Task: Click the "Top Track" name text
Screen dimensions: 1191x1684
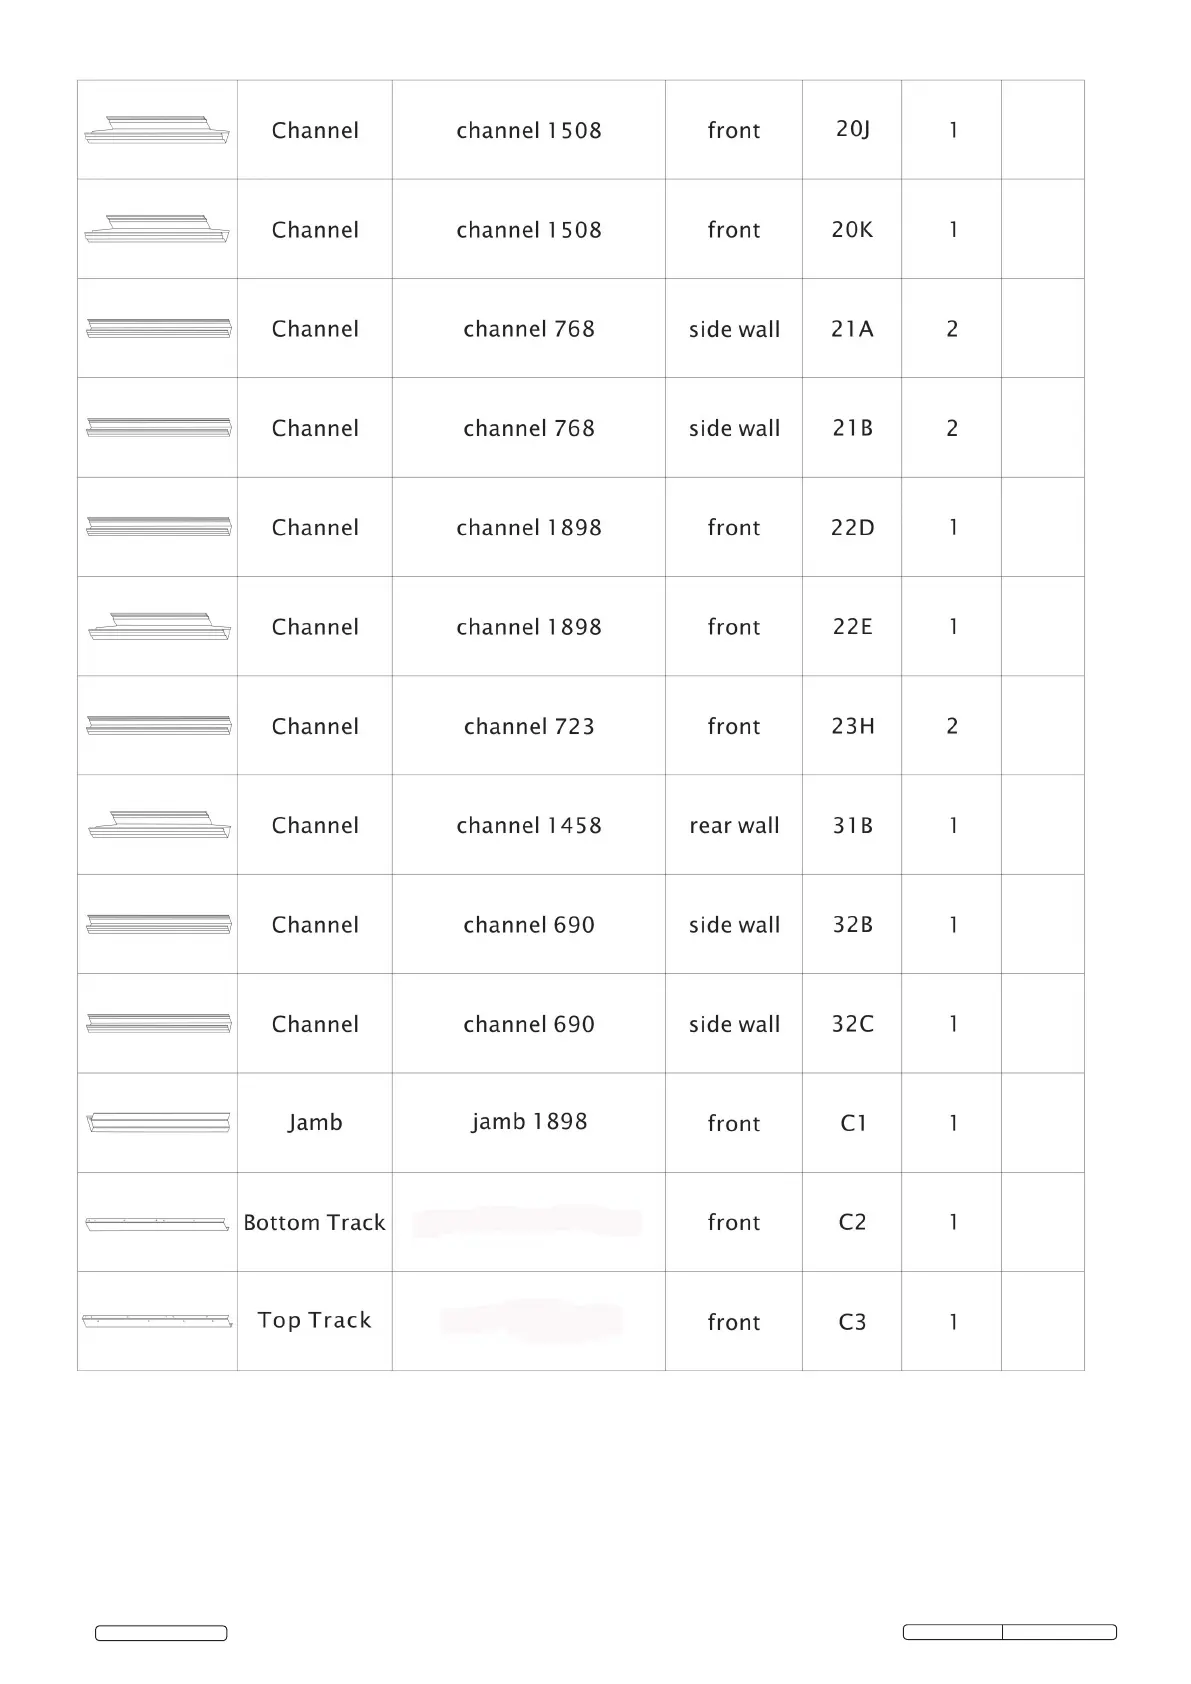Action: (x=314, y=1321)
